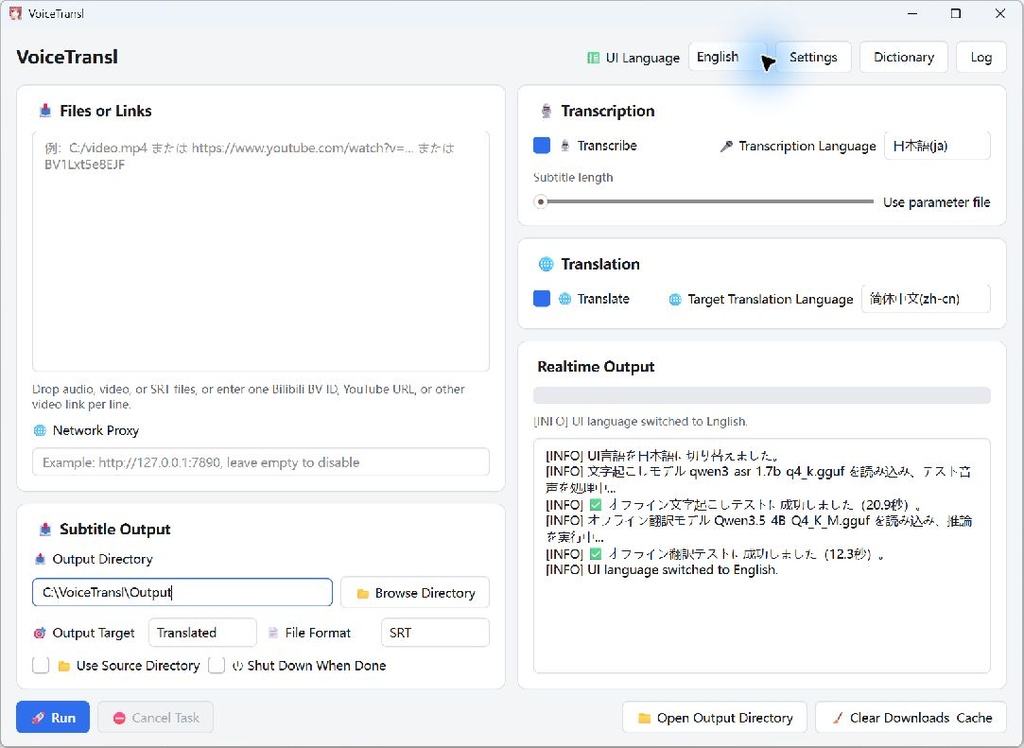Open the Dictionary page
The image size is (1024, 748).
click(904, 57)
